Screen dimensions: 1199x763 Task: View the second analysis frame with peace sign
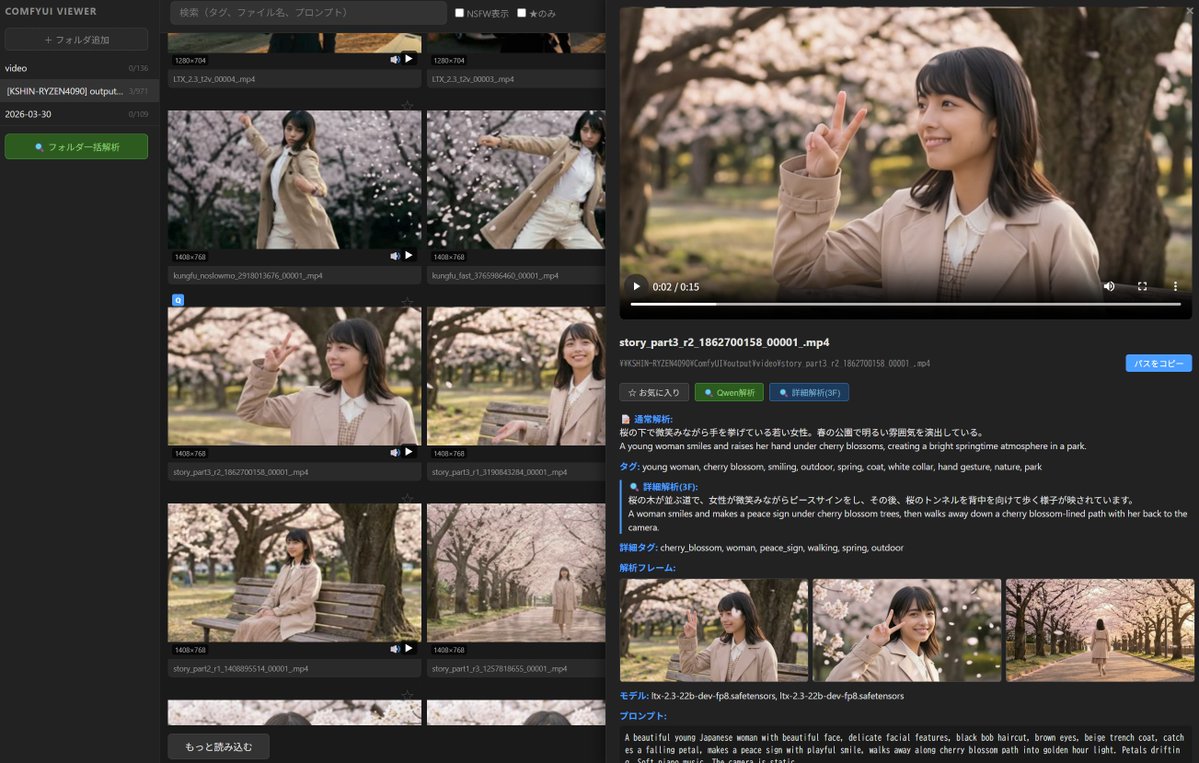(907, 630)
